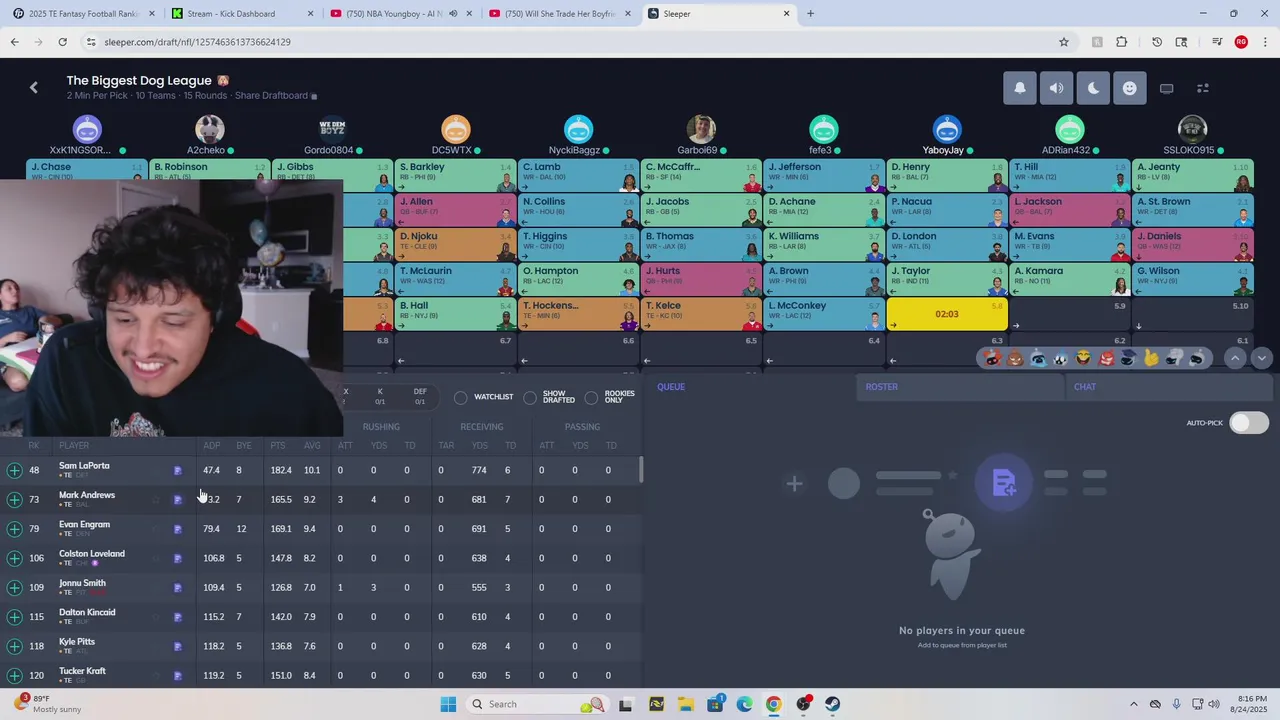Screen dimensions: 1280x720
Task: Click the back arrow beside the league name
Action: (34, 88)
